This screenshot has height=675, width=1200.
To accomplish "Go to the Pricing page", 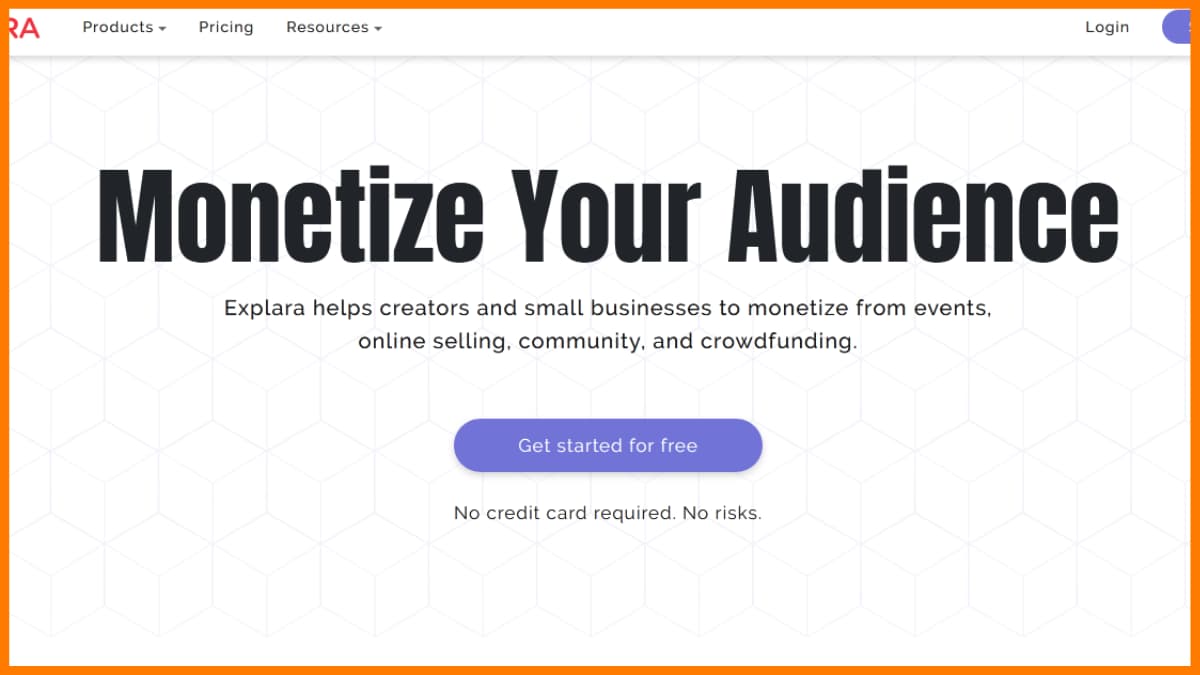I will tap(226, 27).
